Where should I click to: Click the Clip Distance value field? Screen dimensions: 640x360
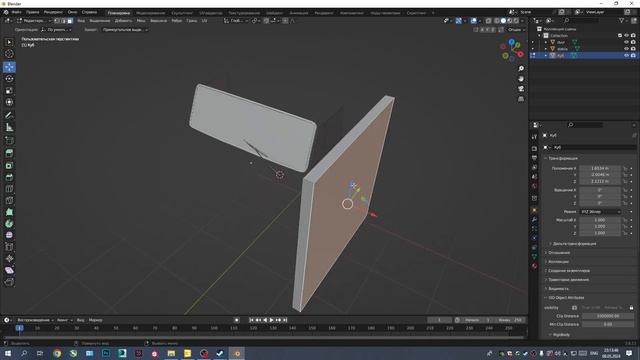point(608,316)
